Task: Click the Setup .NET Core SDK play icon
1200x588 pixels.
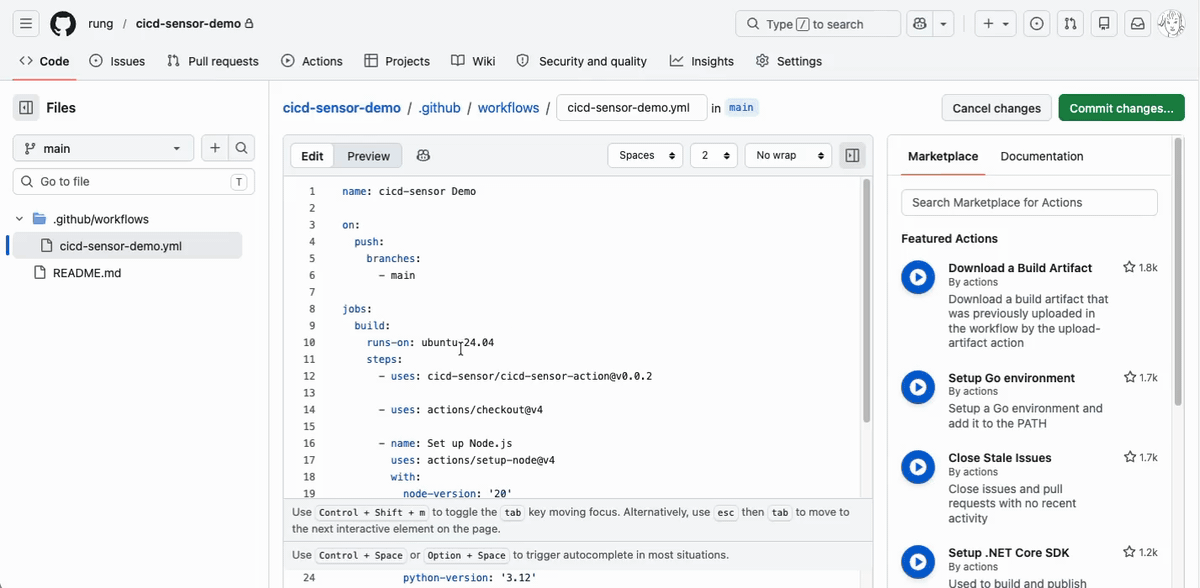Action: pyautogui.click(x=918, y=562)
